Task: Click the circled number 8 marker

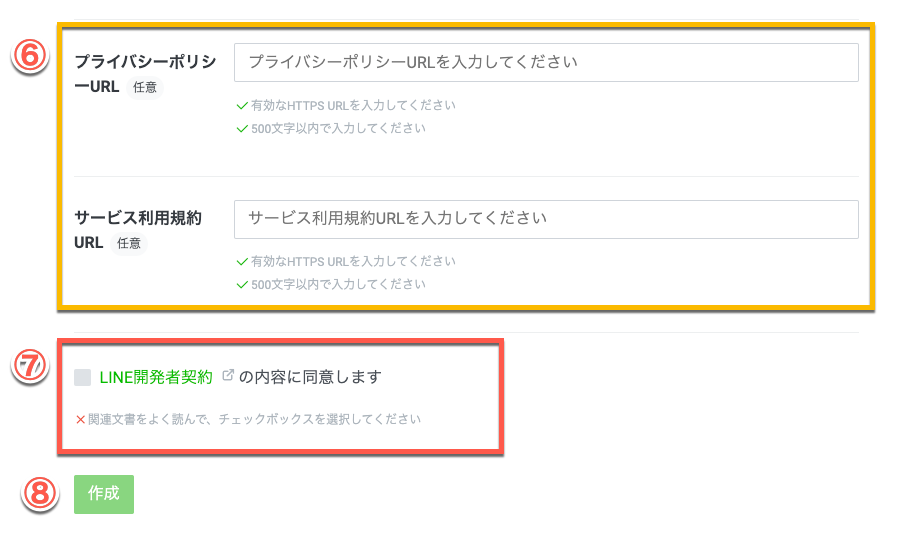Action: coord(40,493)
